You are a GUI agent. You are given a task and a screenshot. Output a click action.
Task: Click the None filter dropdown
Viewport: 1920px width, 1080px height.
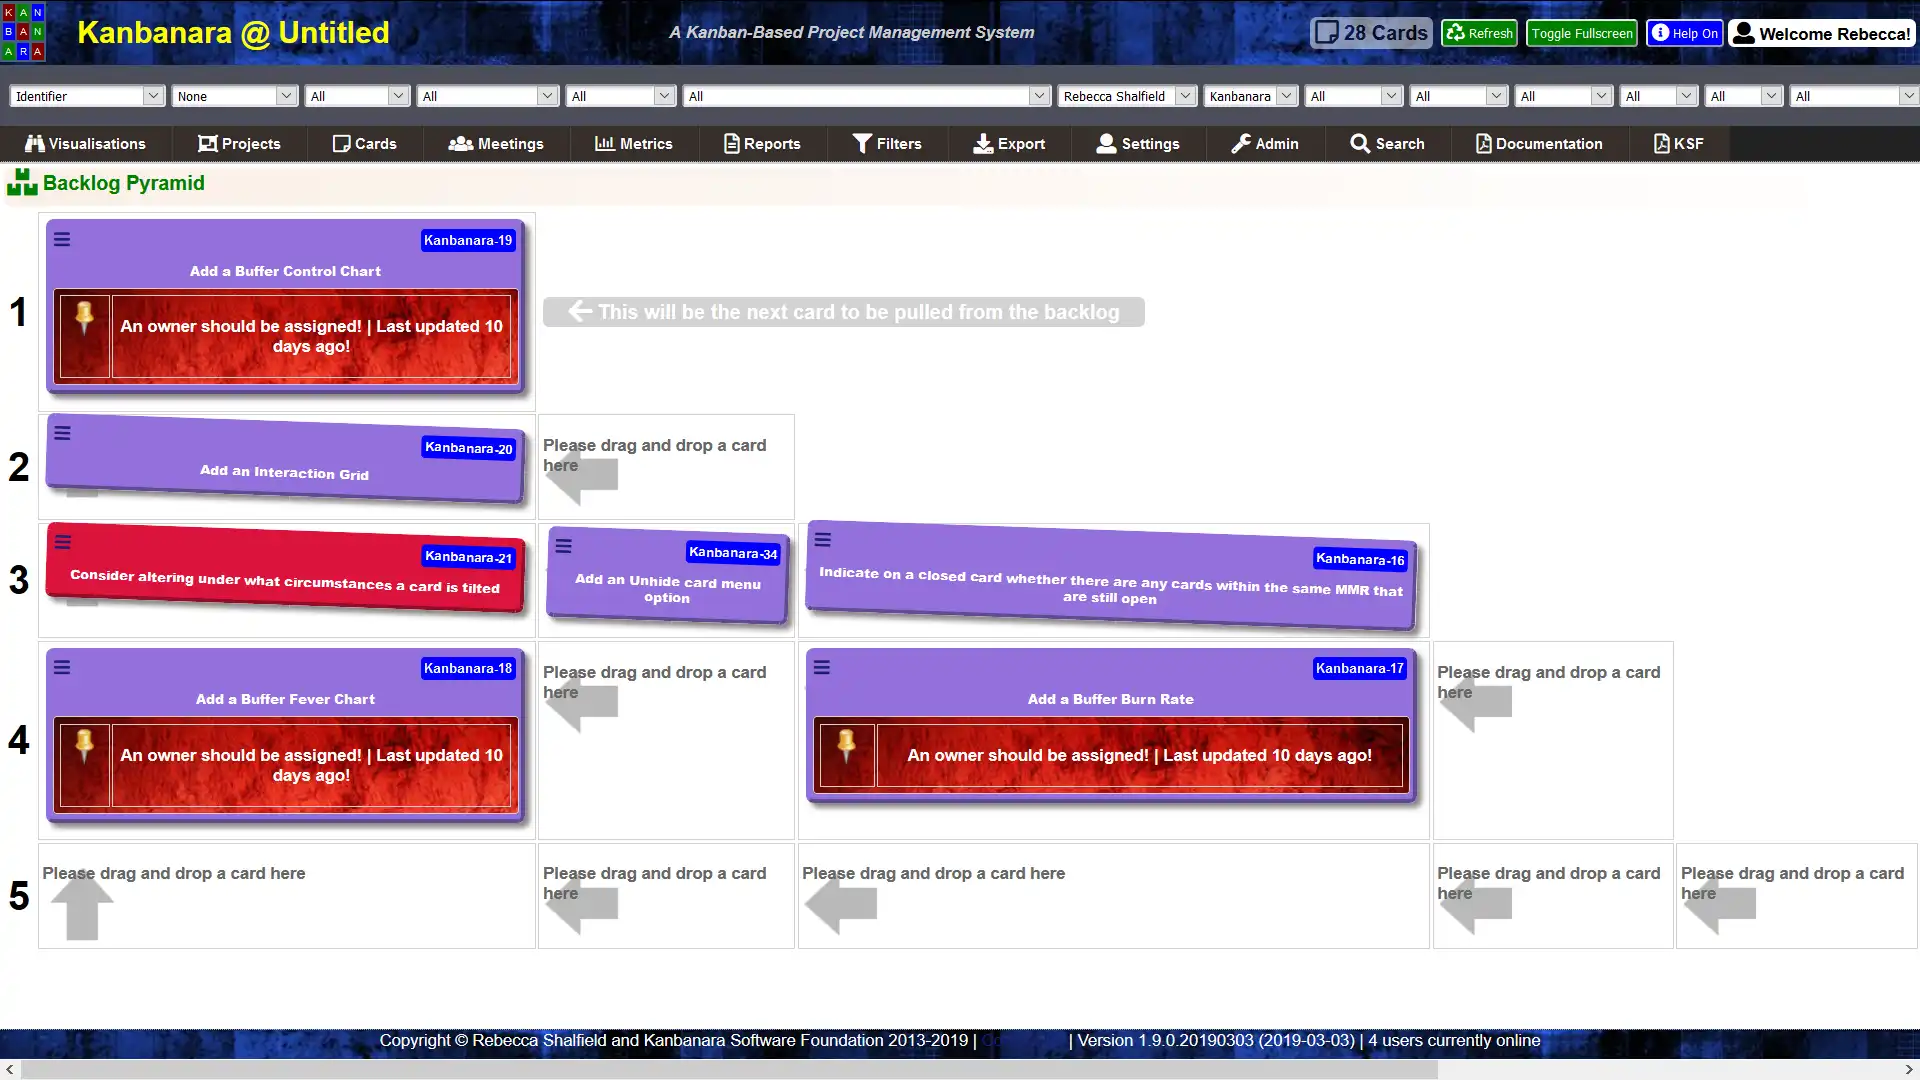click(232, 96)
